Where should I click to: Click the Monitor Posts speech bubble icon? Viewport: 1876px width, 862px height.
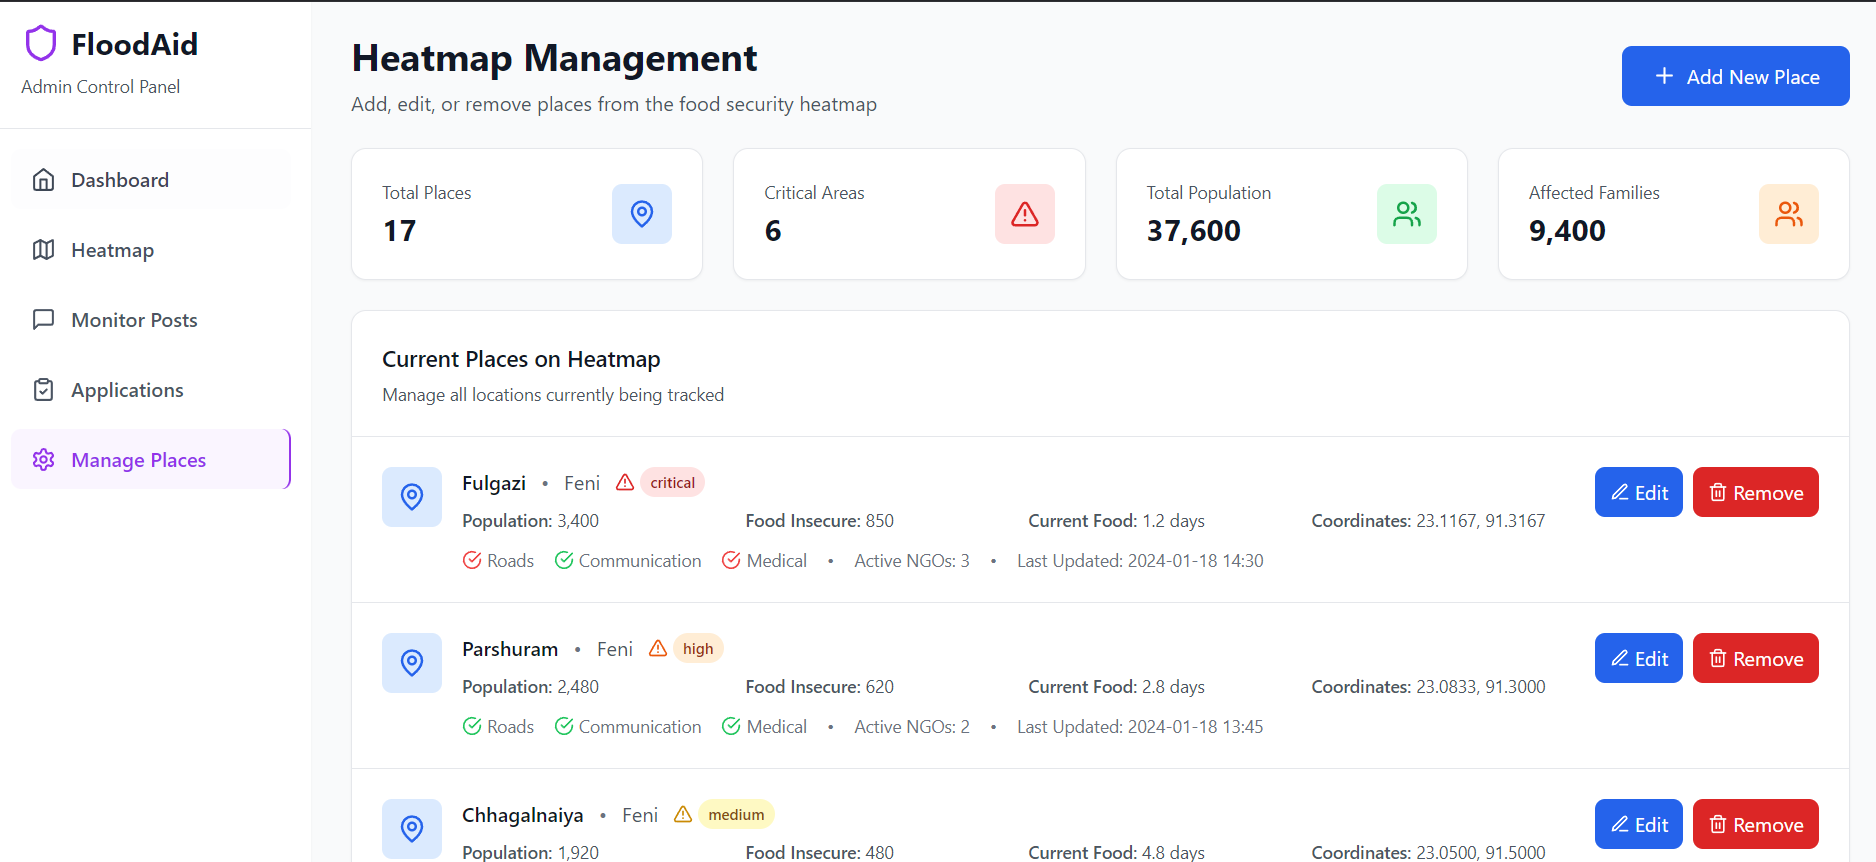coord(43,320)
